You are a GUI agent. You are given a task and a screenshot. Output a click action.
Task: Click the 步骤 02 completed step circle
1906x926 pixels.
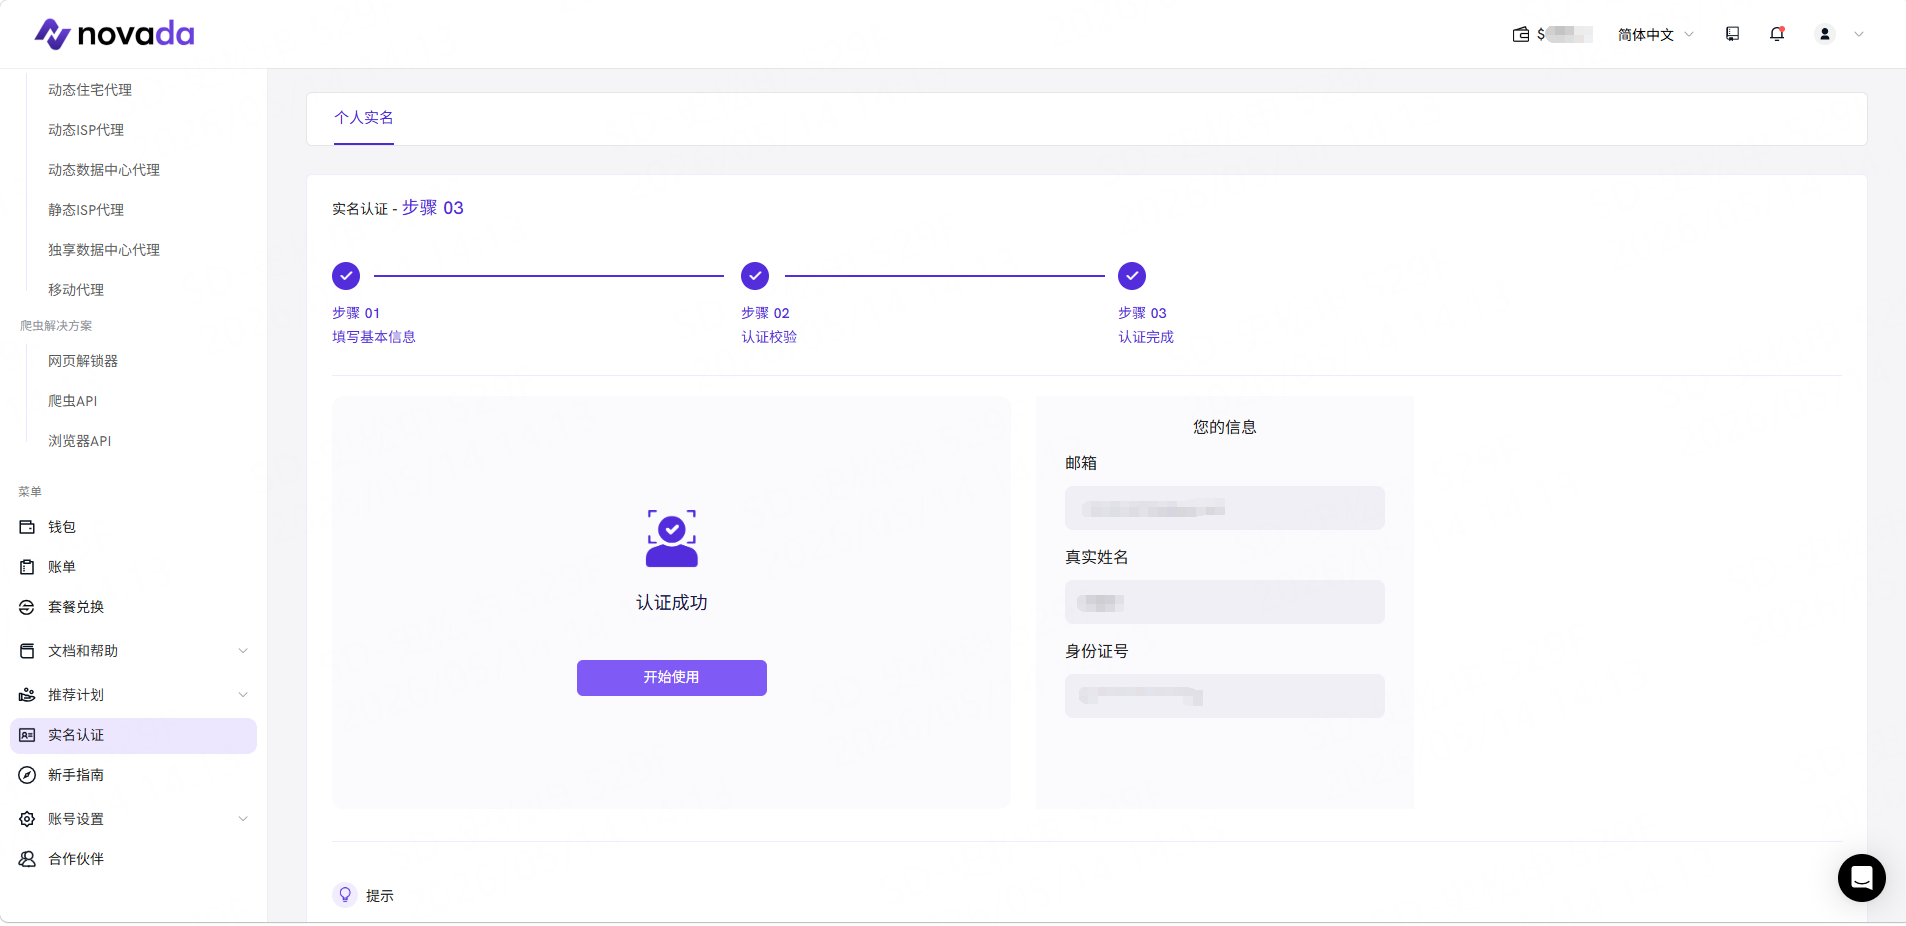pyautogui.click(x=755, y=276)
